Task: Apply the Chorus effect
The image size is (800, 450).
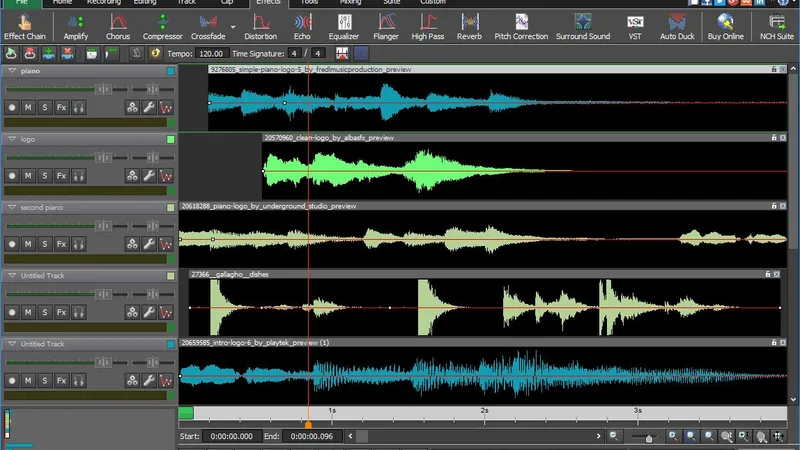Action: pyautogui.click(x=118, y=25)
